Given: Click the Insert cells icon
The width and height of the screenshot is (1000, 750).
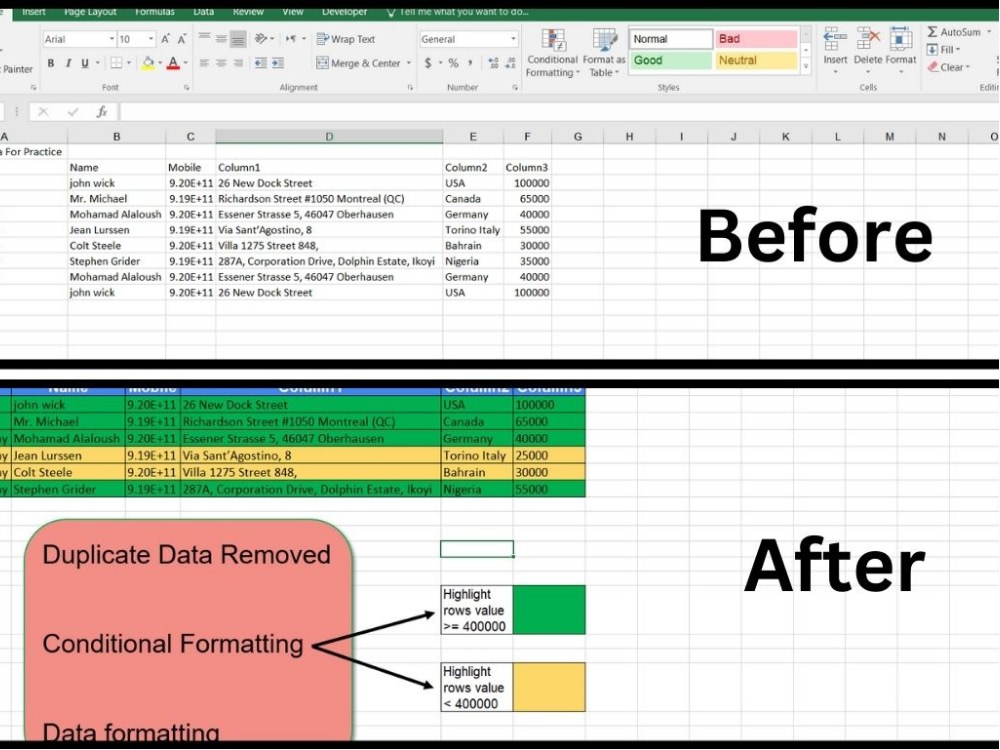Looking at the screenshot, I should click(835, 39).
